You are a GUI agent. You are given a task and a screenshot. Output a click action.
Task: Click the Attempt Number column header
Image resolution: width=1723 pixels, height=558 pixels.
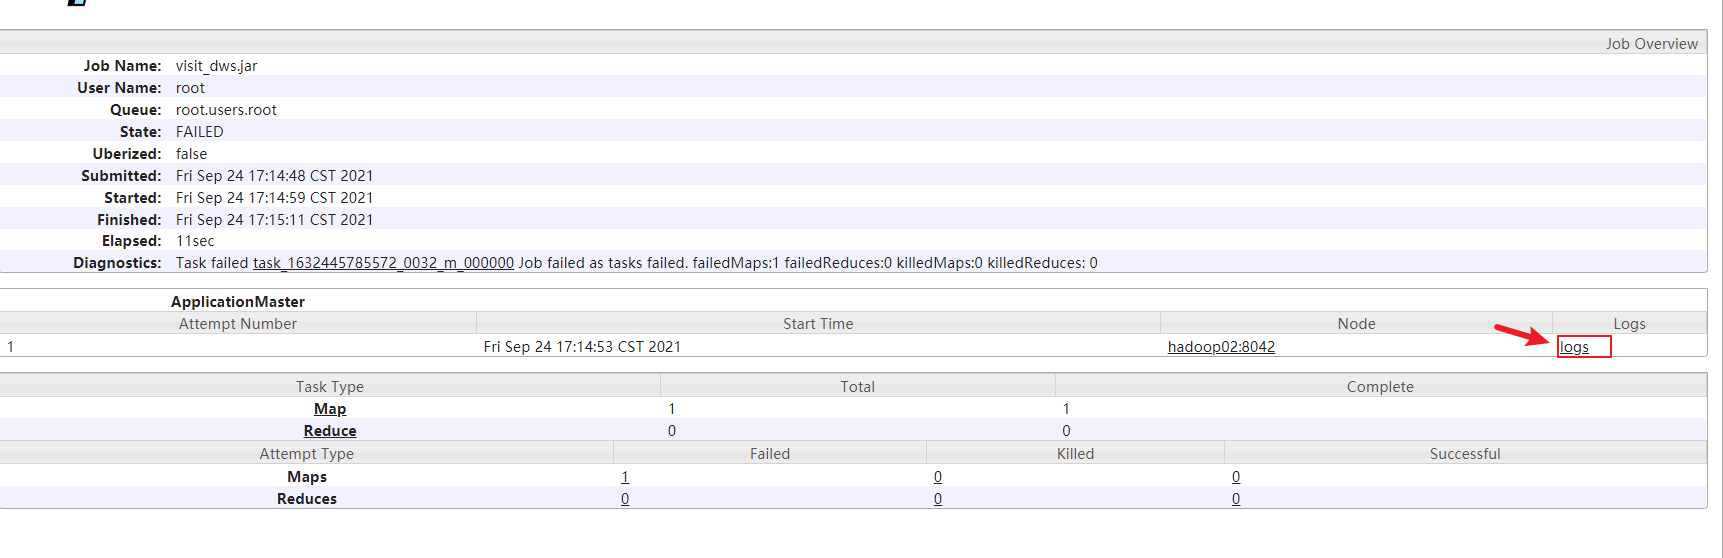[x=238, y=324]
